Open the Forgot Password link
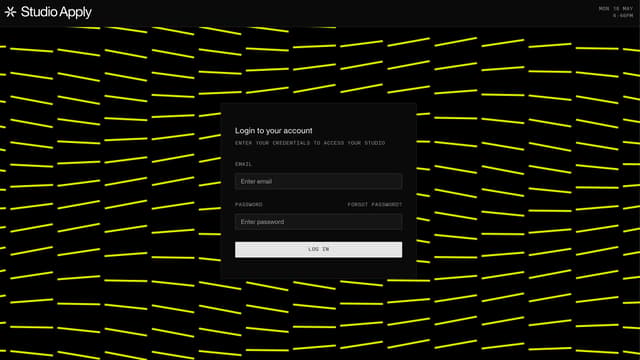The image size is (640, 360). click(375, 204)
